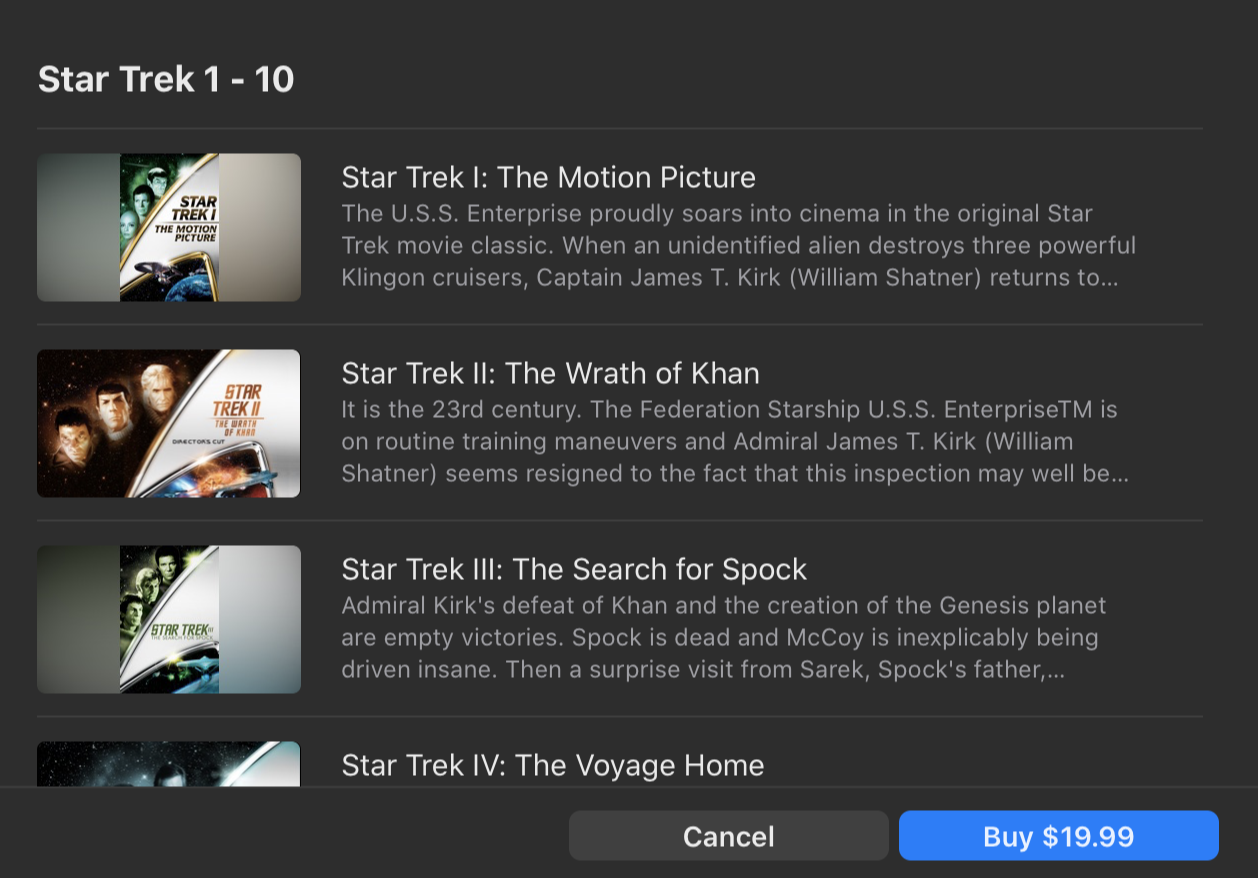Click the Star Trek II: The Wrath of Khan title

tap(550, 374)
